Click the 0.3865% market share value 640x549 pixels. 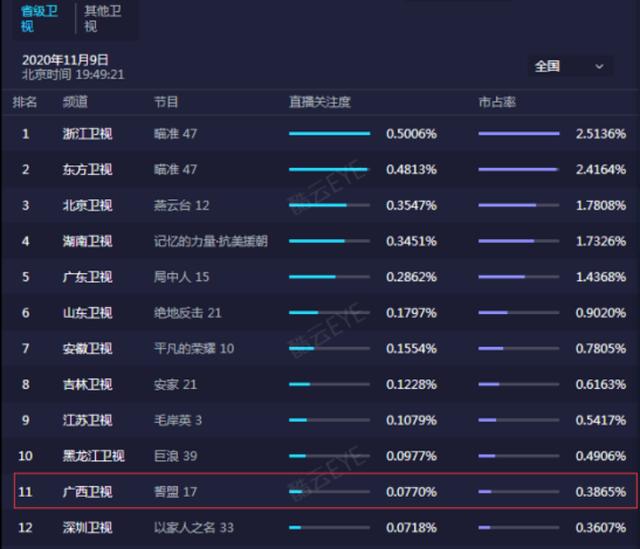click(601, 492)
